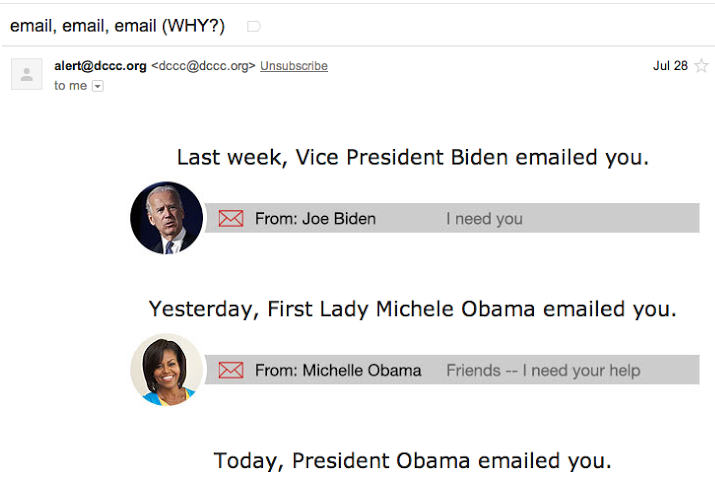The image size is (715, 477).
Task: Open the 'From: Joe Biden' message bar
Action: tap(451, 218)
